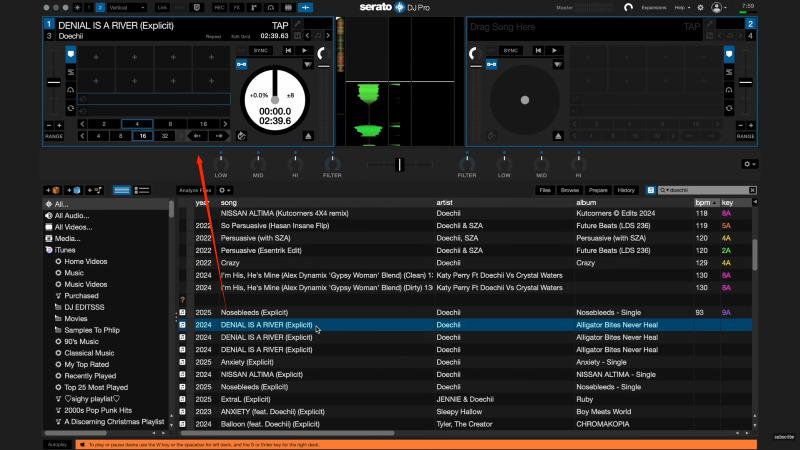800x450 pixels.
Task: Open the loop roll tab on deck 1
Action: 70,108
